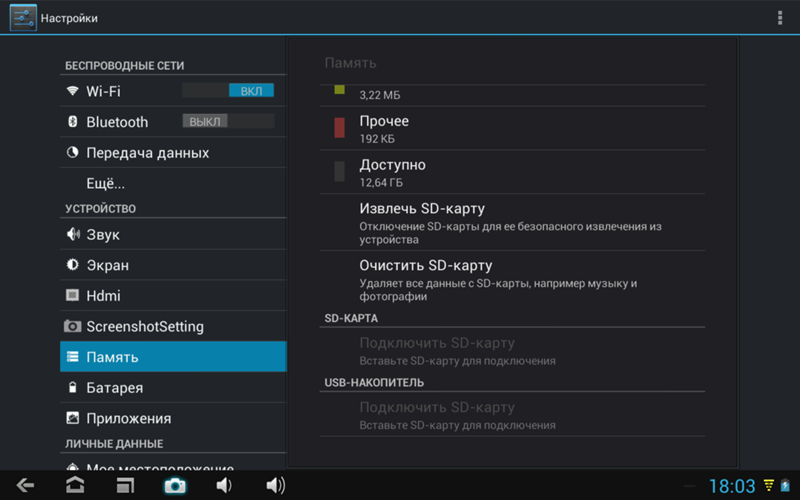Click the speaker icon beside Звук
Screen dimensions: 800x500
point(73,234)
